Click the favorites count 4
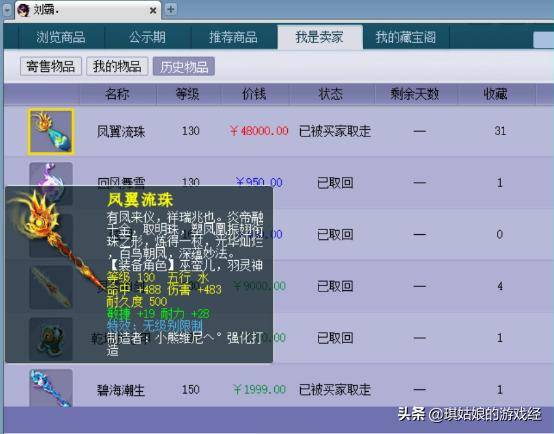The width and height of the screenshot is (554, 434). 500,286
